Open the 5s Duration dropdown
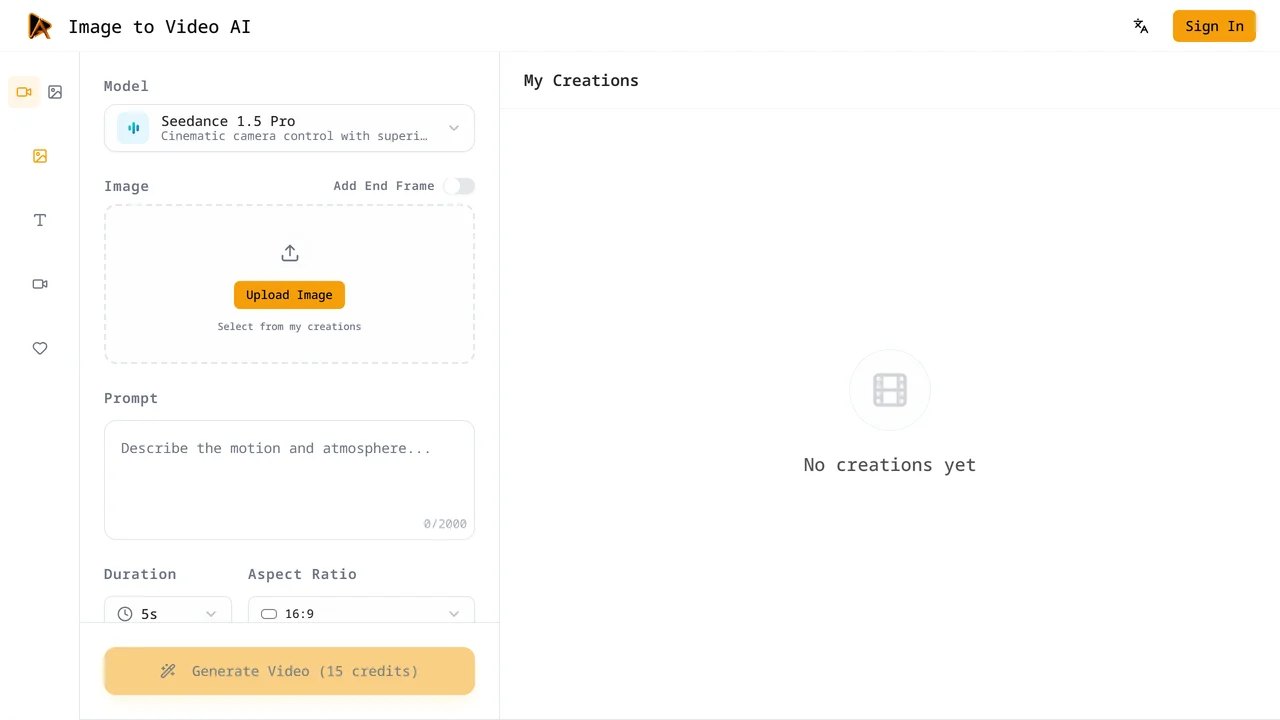Screen dimensions: 1280x720 tap(168, 613)
